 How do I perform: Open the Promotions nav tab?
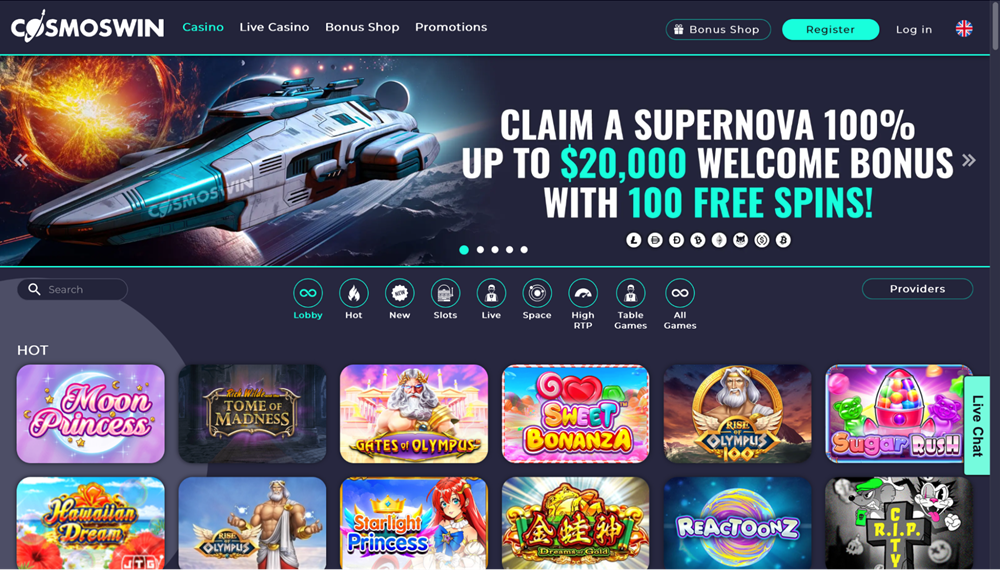pos(451,27)
